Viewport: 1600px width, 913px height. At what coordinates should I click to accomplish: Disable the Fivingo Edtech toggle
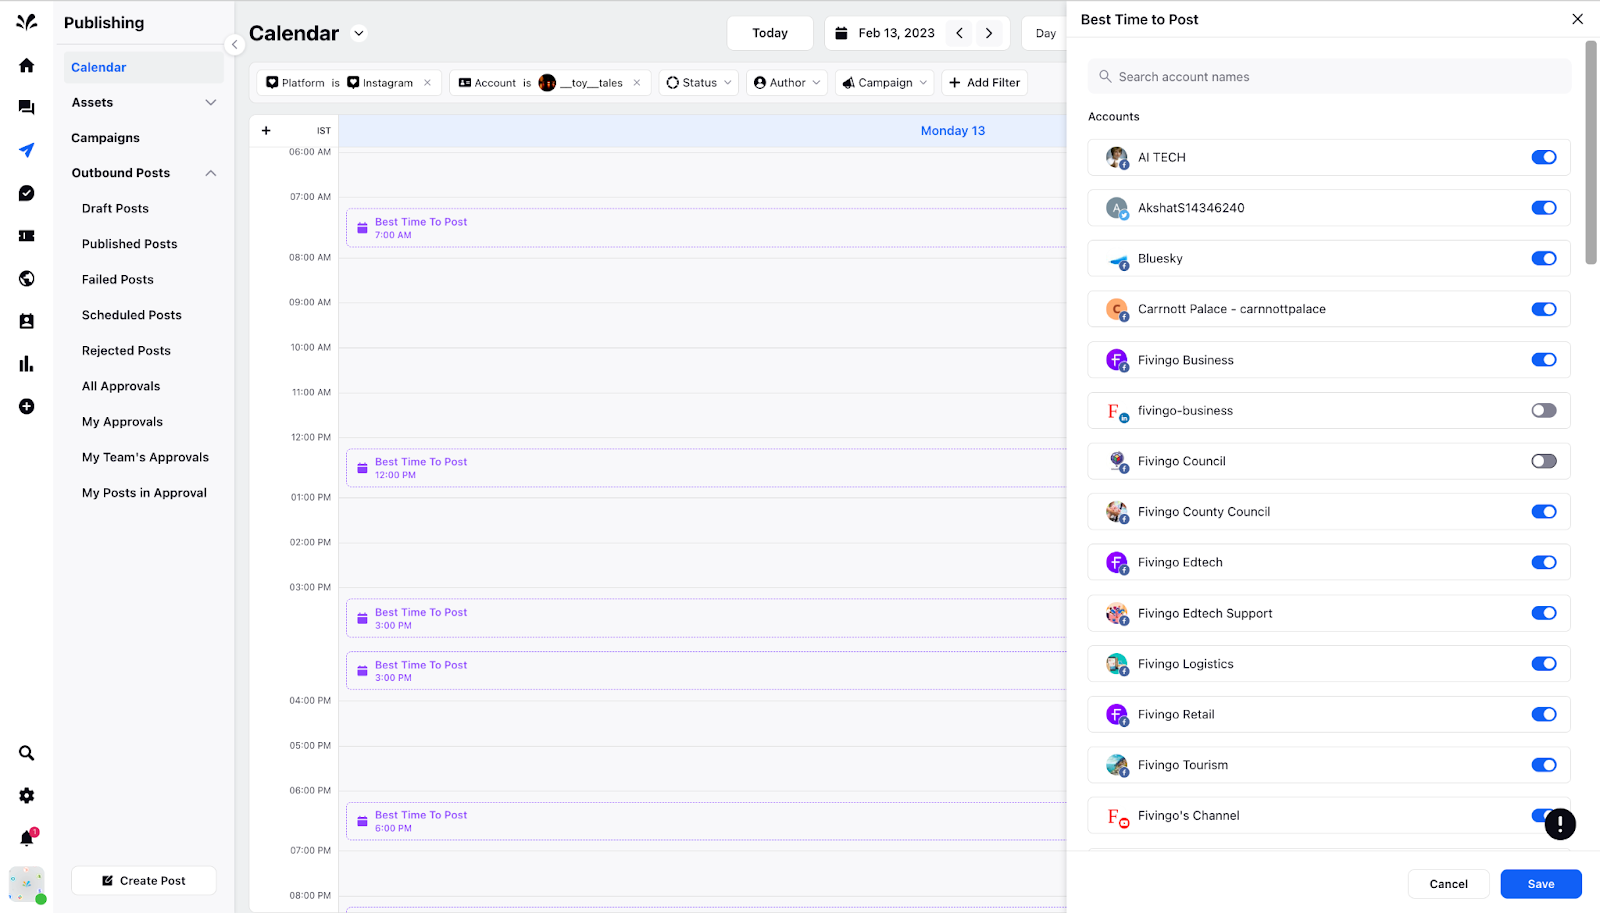[x=1544, y=562]
